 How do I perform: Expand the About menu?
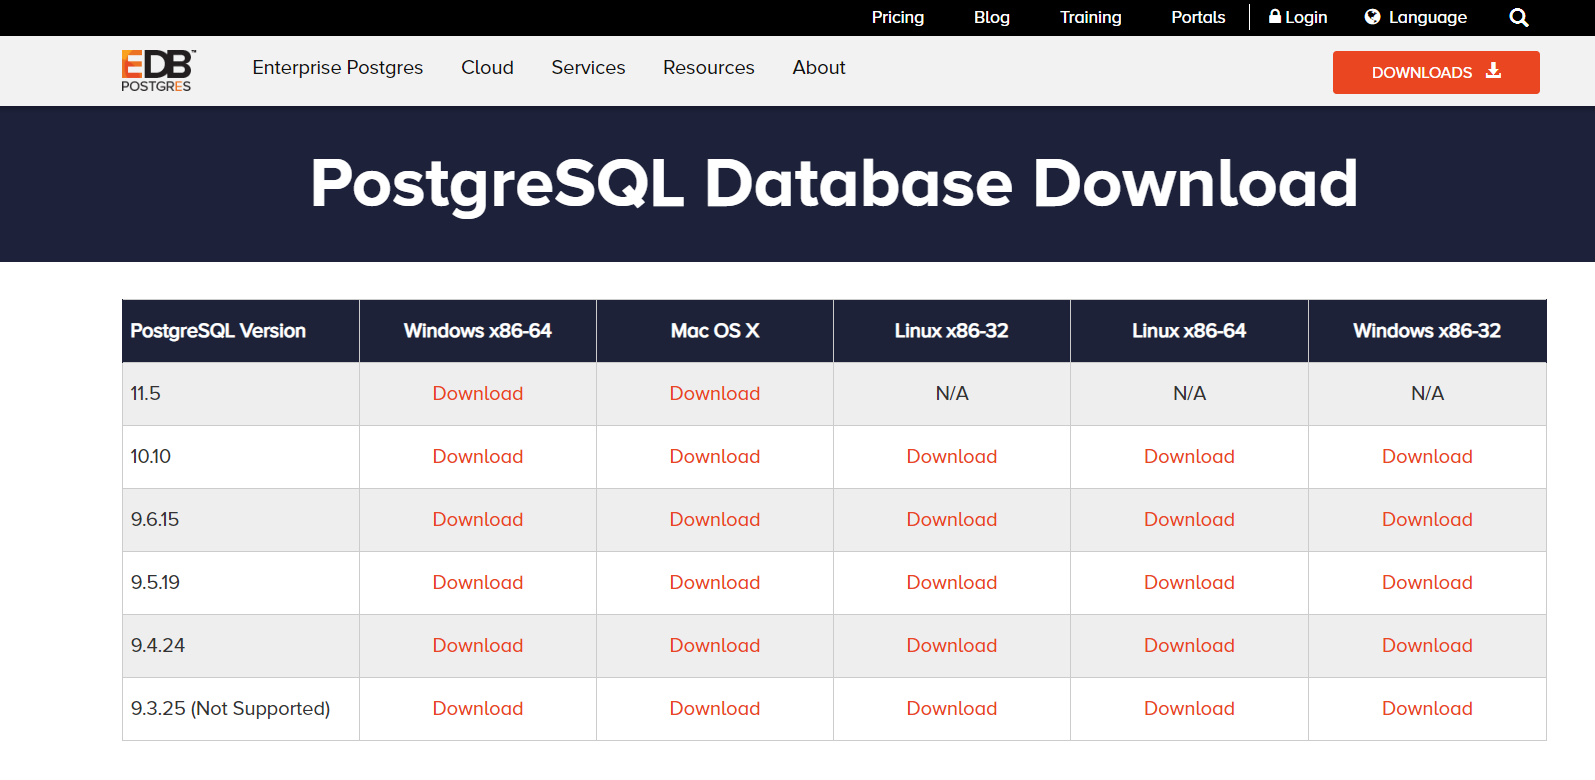coord(819,67)
